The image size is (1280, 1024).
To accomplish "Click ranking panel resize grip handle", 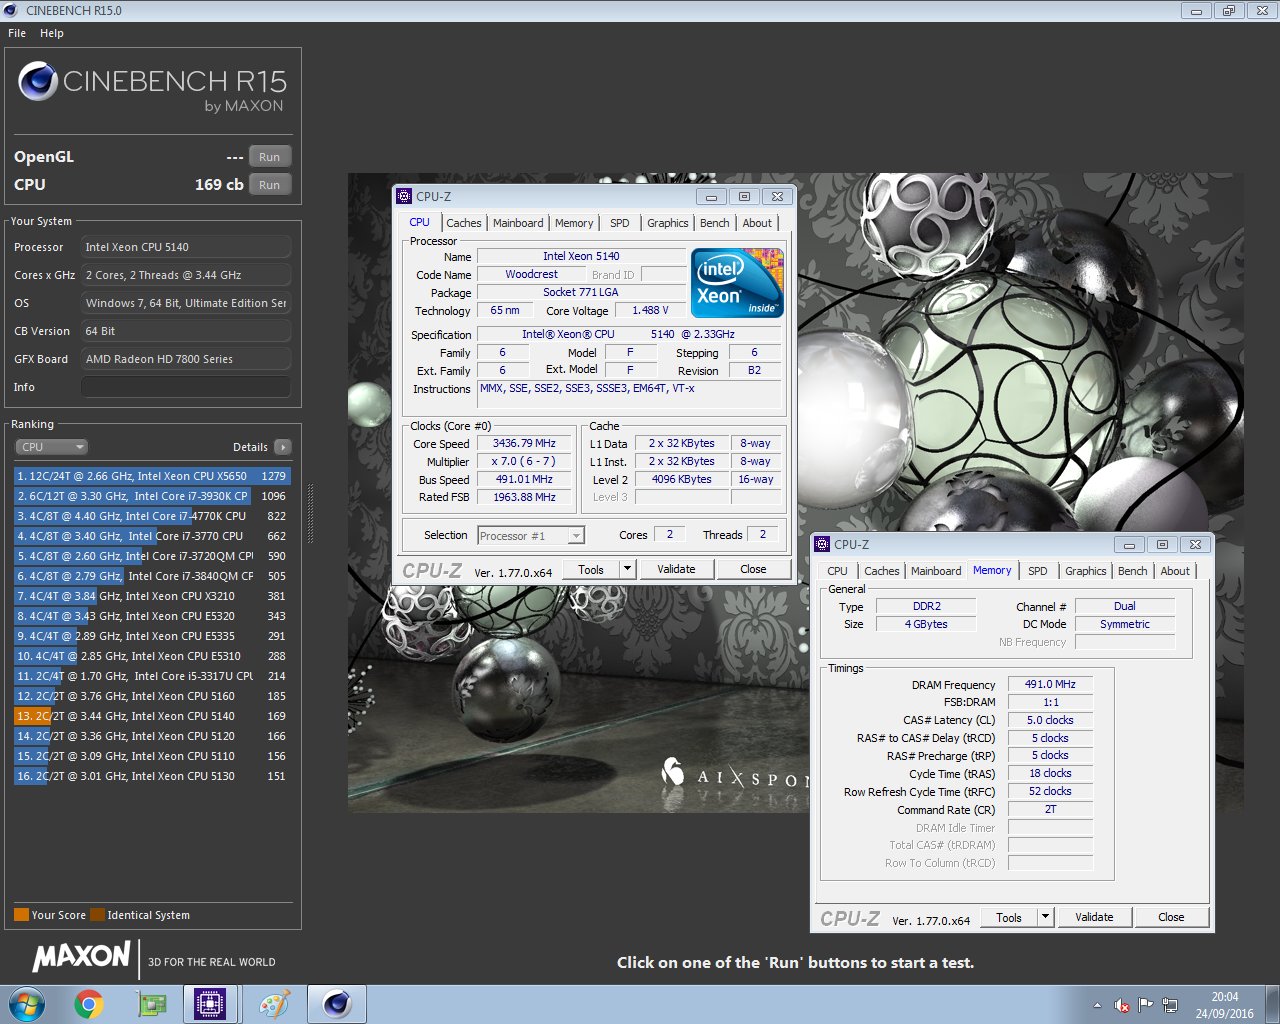I will (310, 514).
